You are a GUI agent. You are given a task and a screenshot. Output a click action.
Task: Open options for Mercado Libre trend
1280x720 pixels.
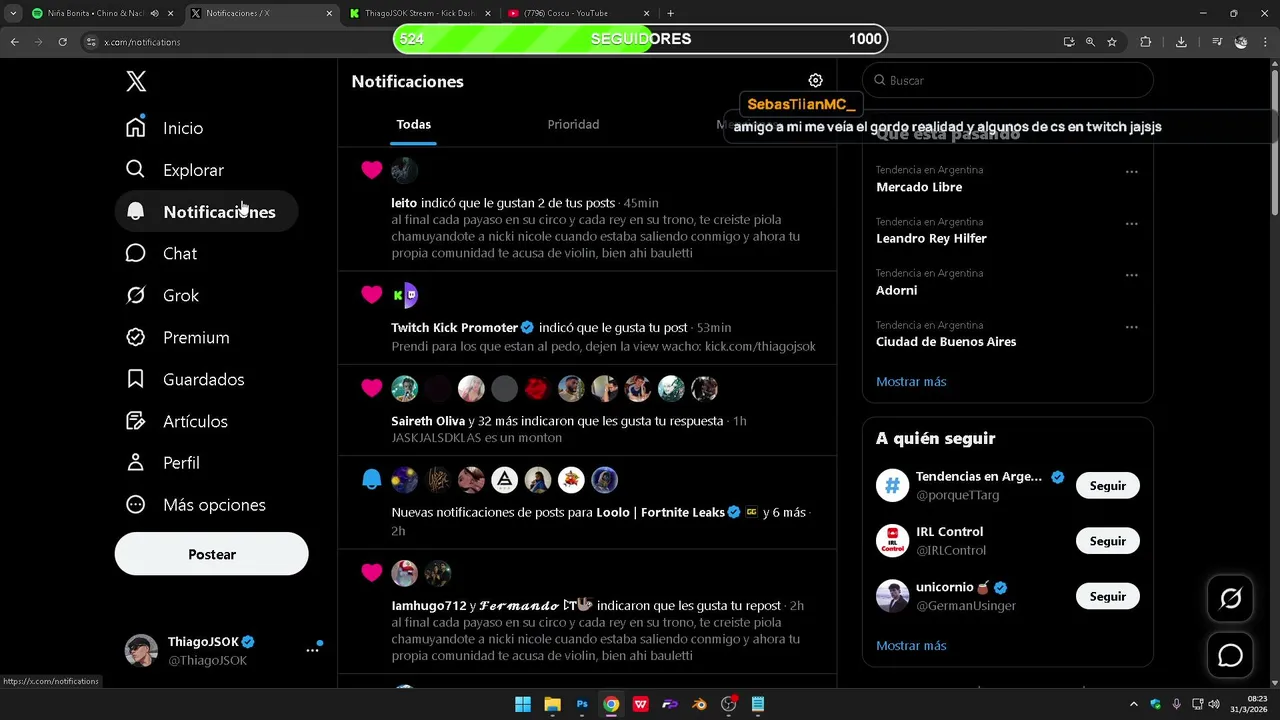(x=1132, y=172)
